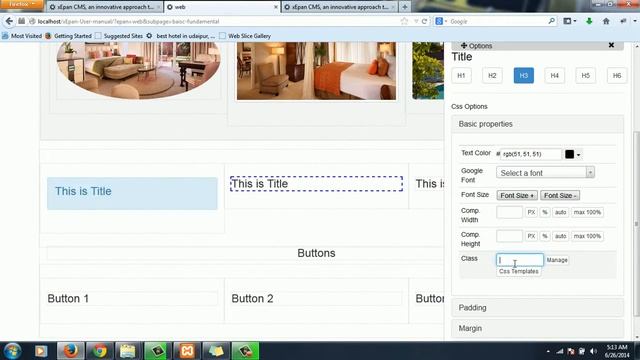Open the Firefox menu button
The height and width of the screenshot is (360, 640).
click(21, 4)
